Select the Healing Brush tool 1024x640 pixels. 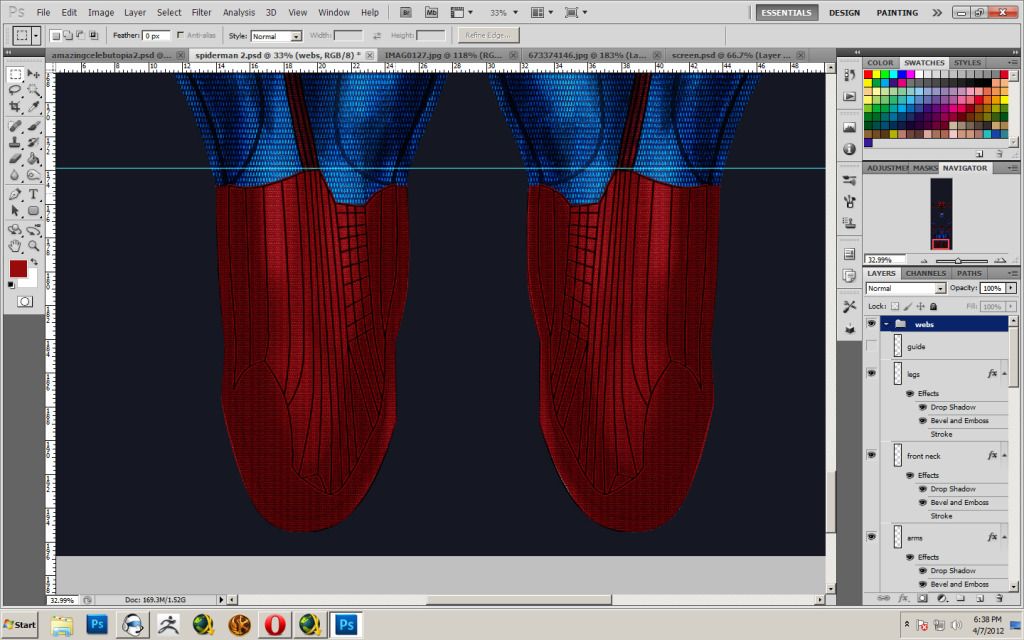click(16, 126)
